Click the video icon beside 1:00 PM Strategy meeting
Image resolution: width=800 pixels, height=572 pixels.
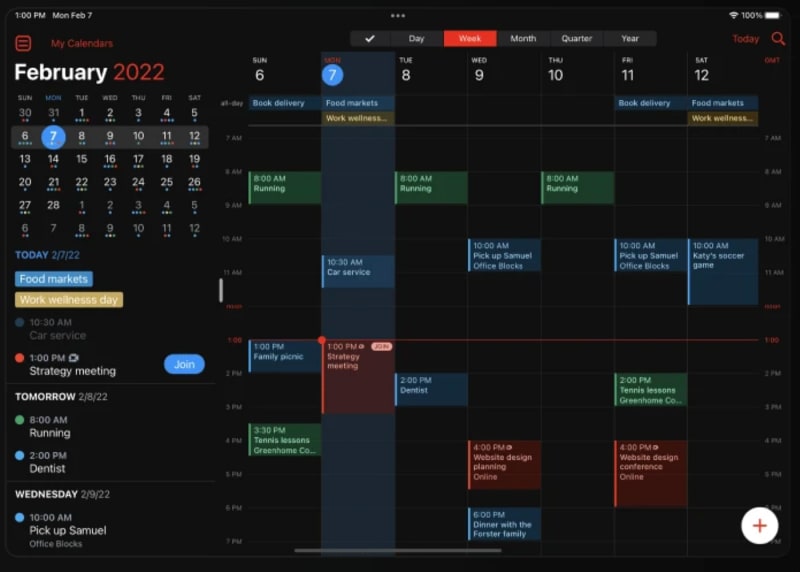click(x=73, y=358)
